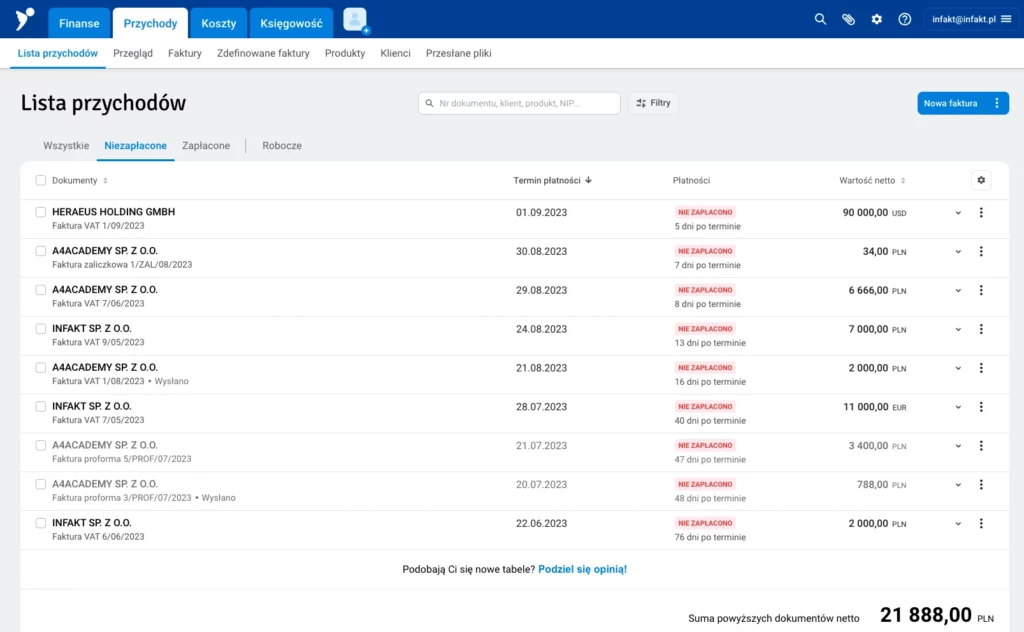Follow the Podziel się opinią link
This screenshot has height=632, width=1024.
coord(582,569)
